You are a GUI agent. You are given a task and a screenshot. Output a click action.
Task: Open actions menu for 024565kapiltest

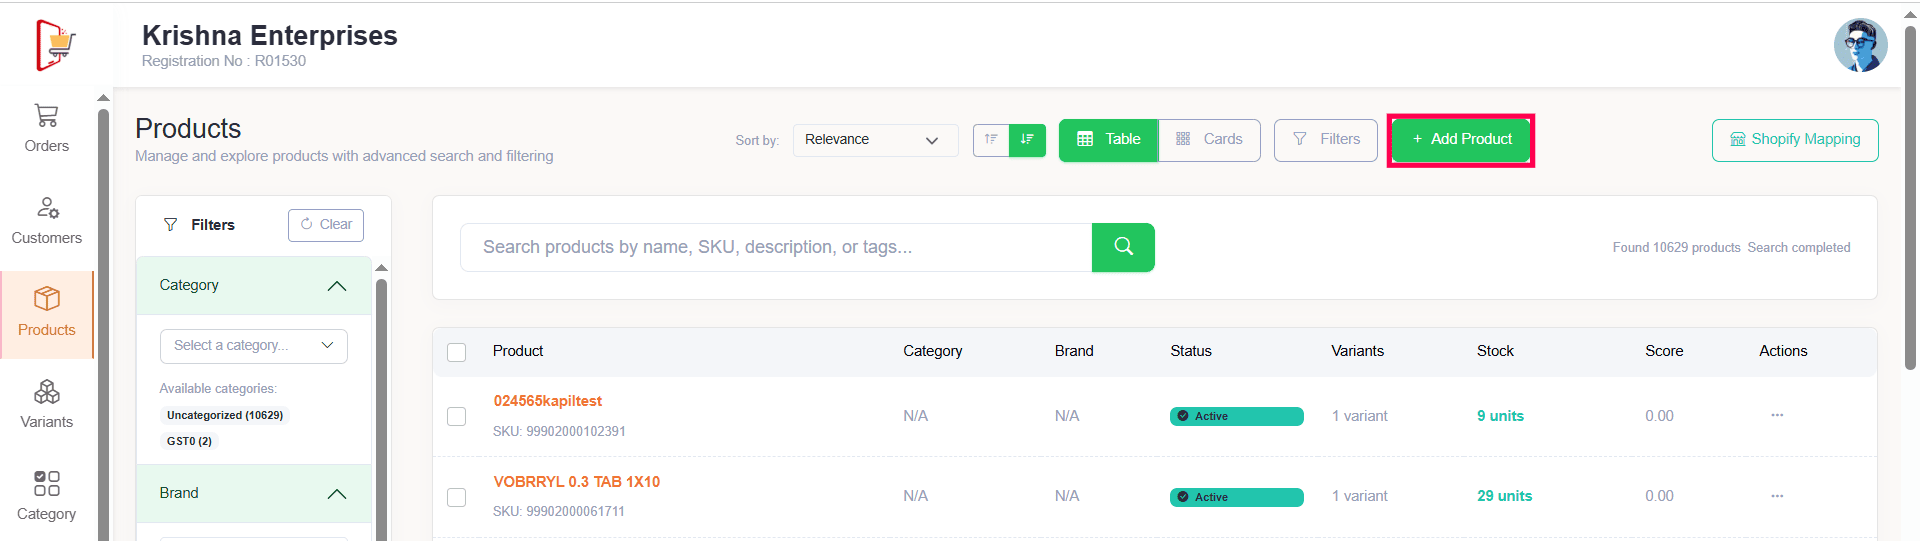pyautogui.click(x=1776, y=415)
